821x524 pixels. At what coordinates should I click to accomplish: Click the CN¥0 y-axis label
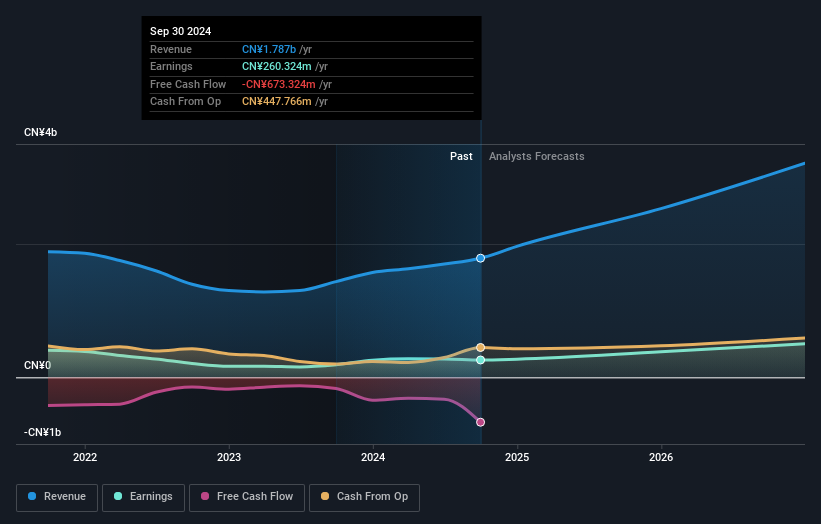(x=37, y=365)
